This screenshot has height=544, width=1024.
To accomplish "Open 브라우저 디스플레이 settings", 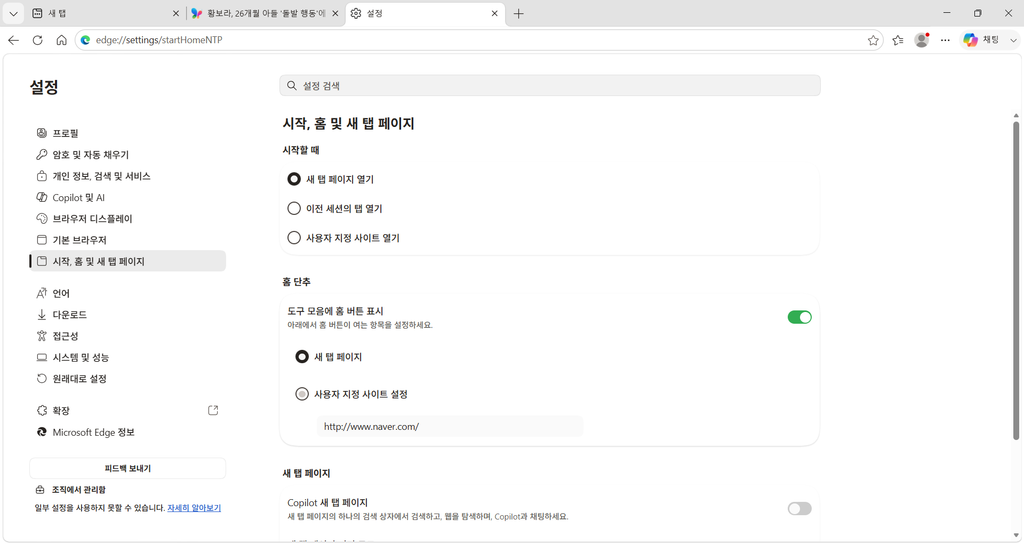I will click(x=127, y=219).
